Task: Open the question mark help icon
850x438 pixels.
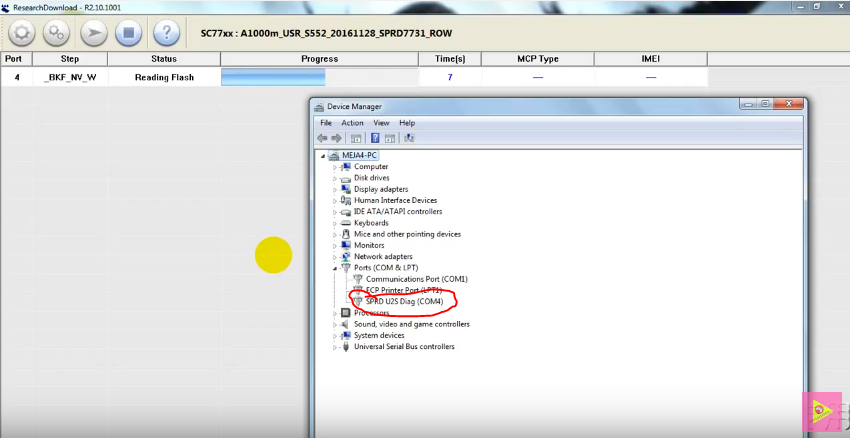Action: pos(166,33)
